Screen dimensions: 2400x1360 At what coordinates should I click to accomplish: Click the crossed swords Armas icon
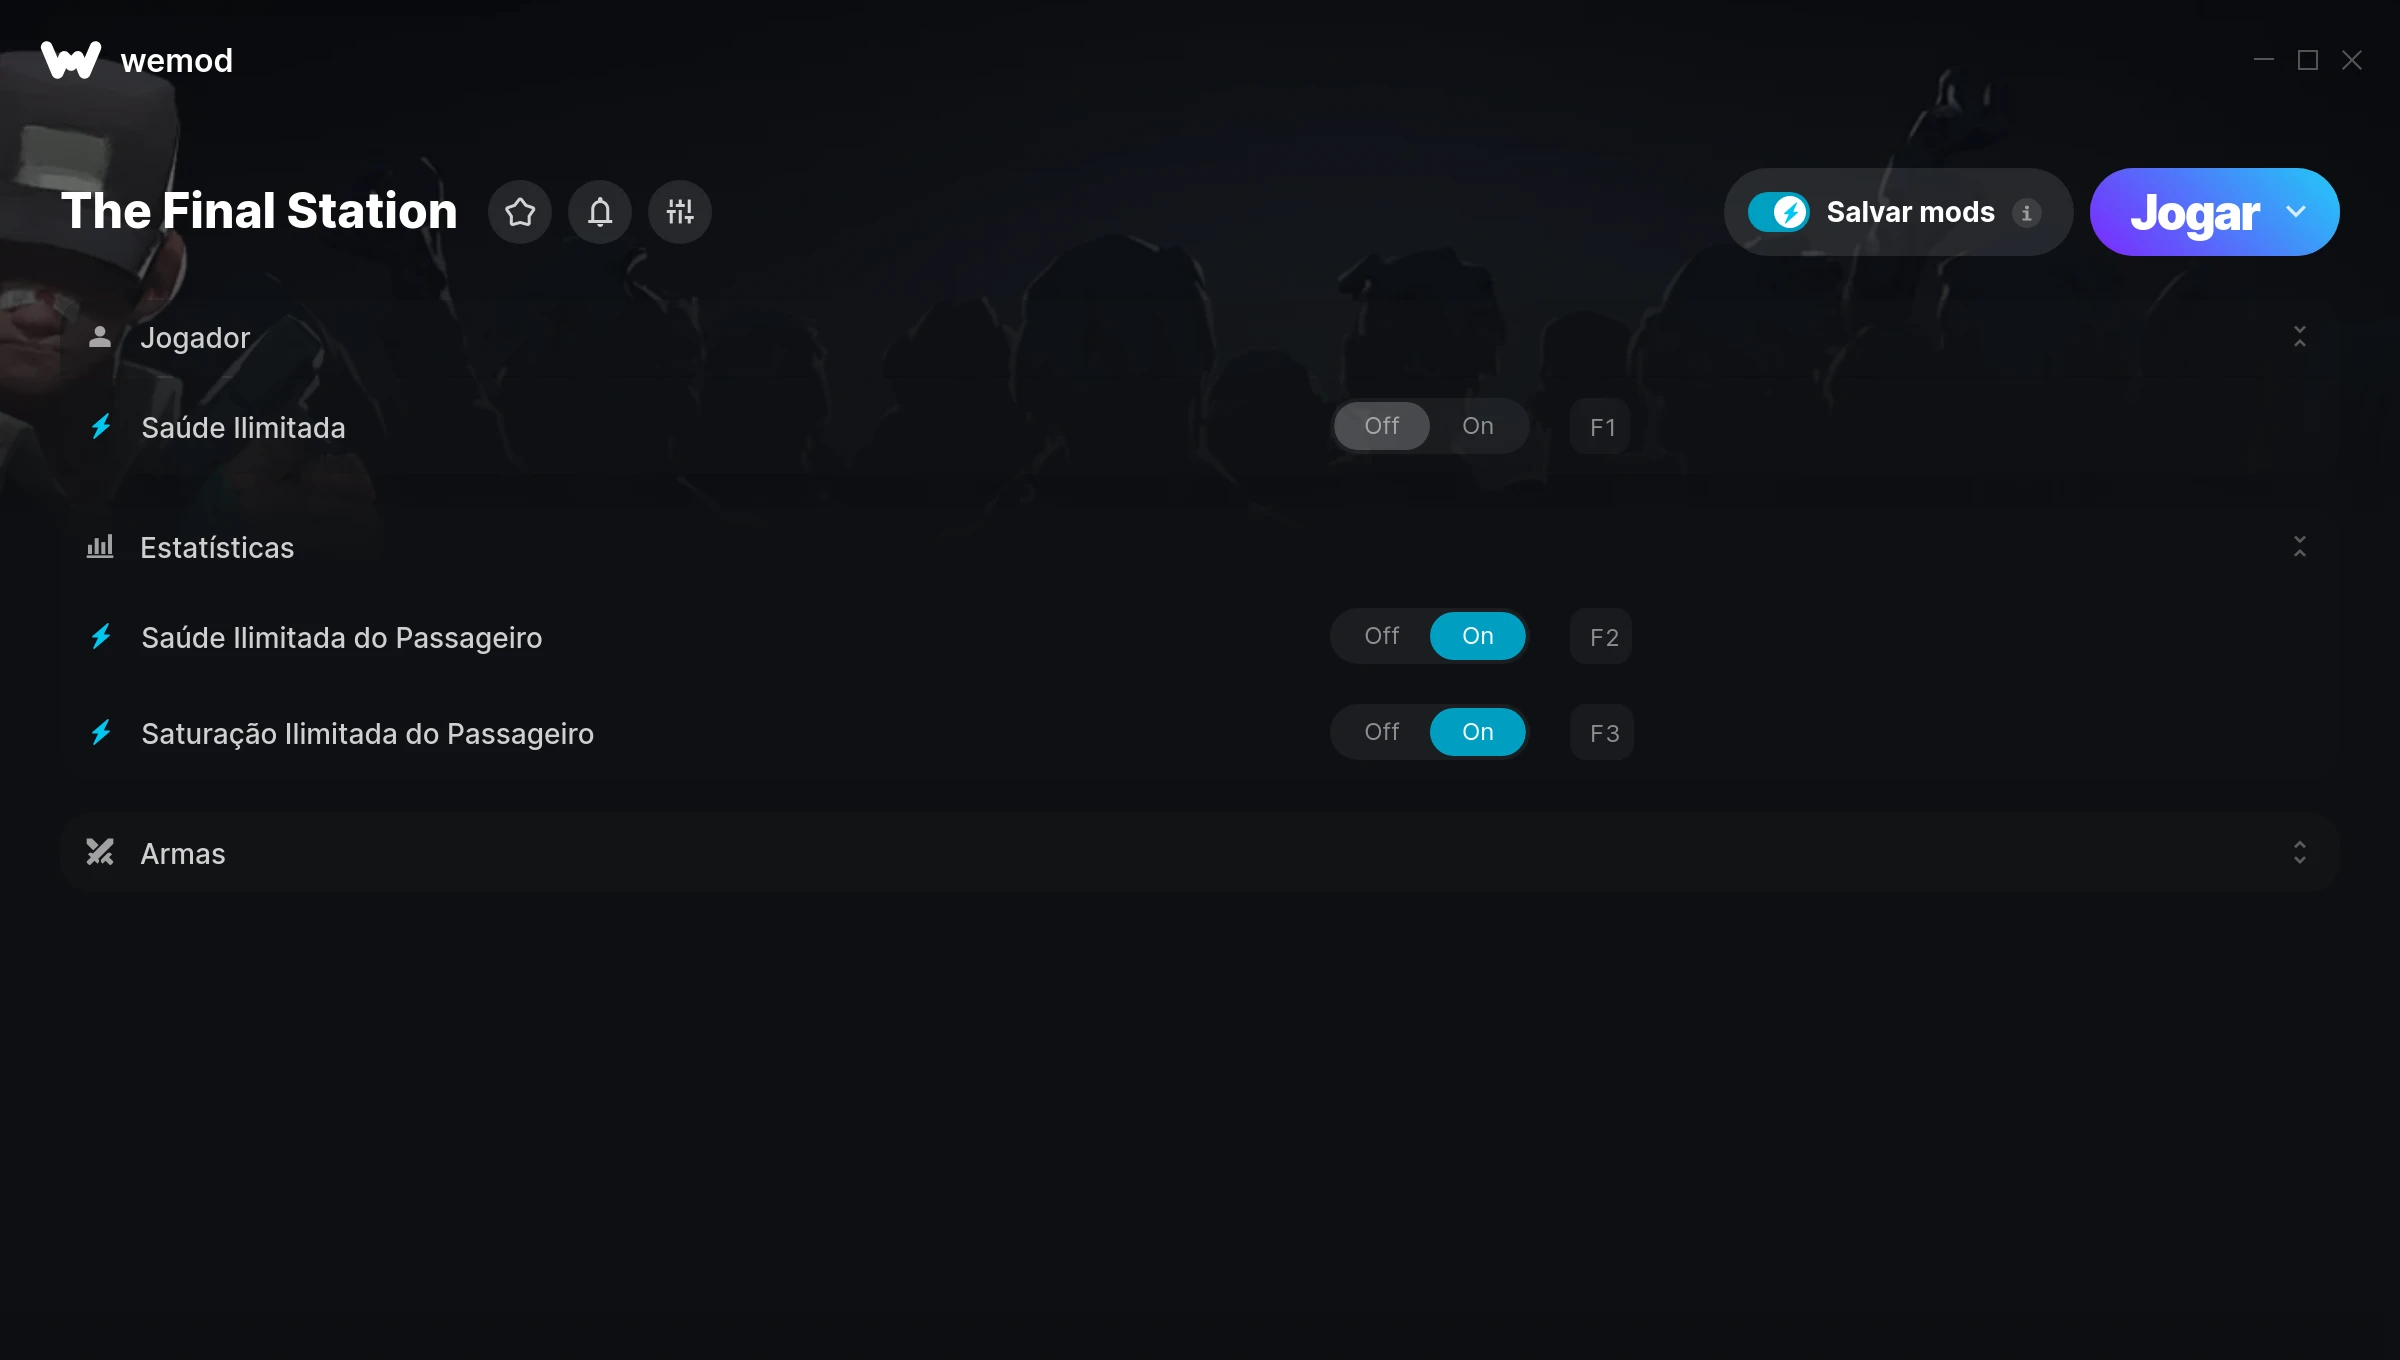pyautogui.click(x=100, y=852)
